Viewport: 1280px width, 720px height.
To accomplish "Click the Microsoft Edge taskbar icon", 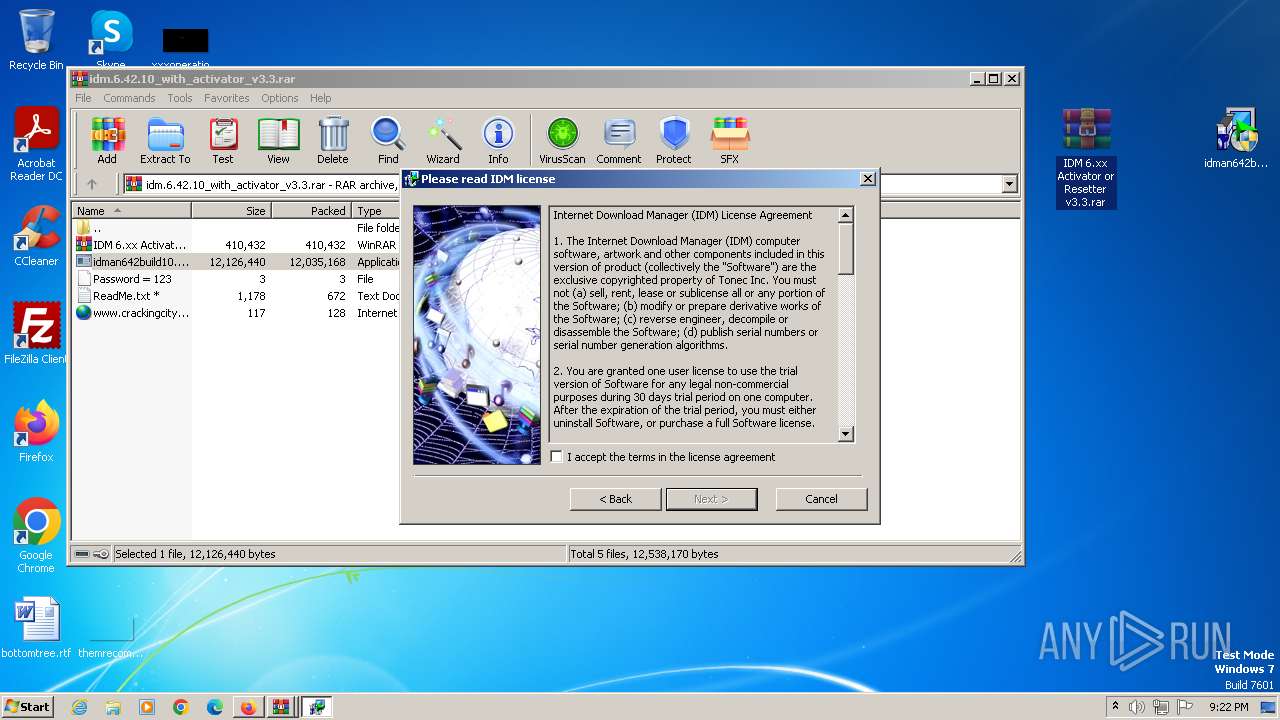I will click(214, 707).
